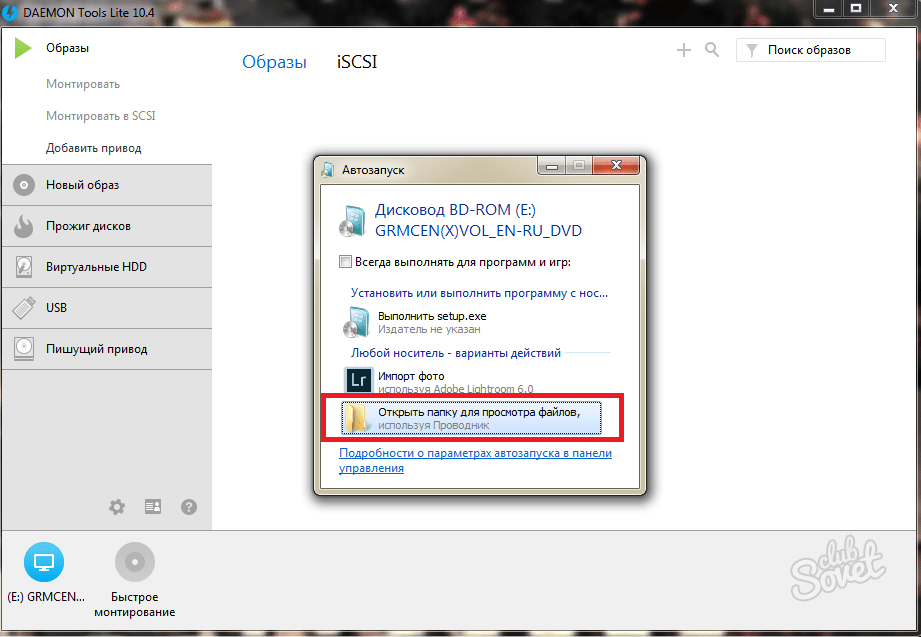Click the green Images play icon
921x637 pixels.
pos(23,48)
